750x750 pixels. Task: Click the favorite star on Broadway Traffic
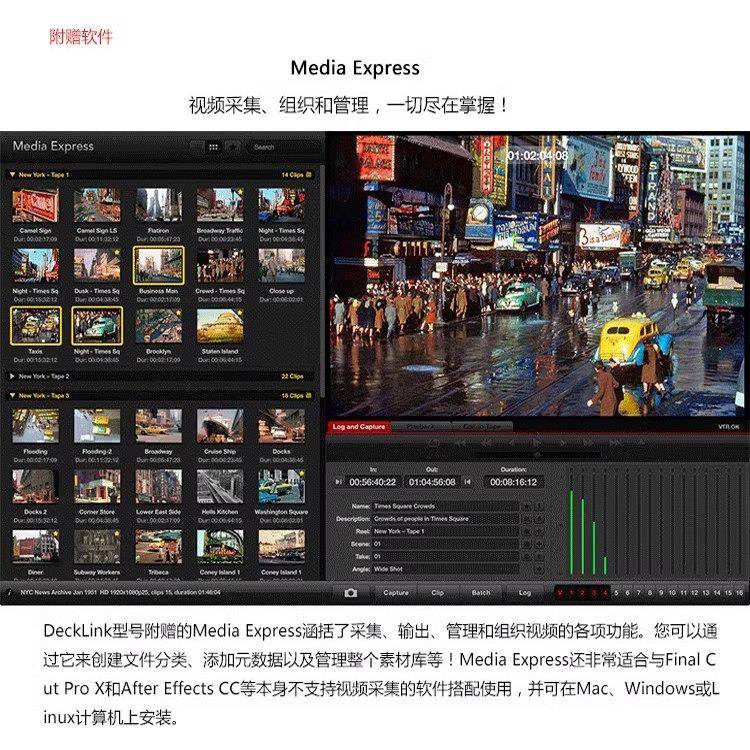click(241, 192)
